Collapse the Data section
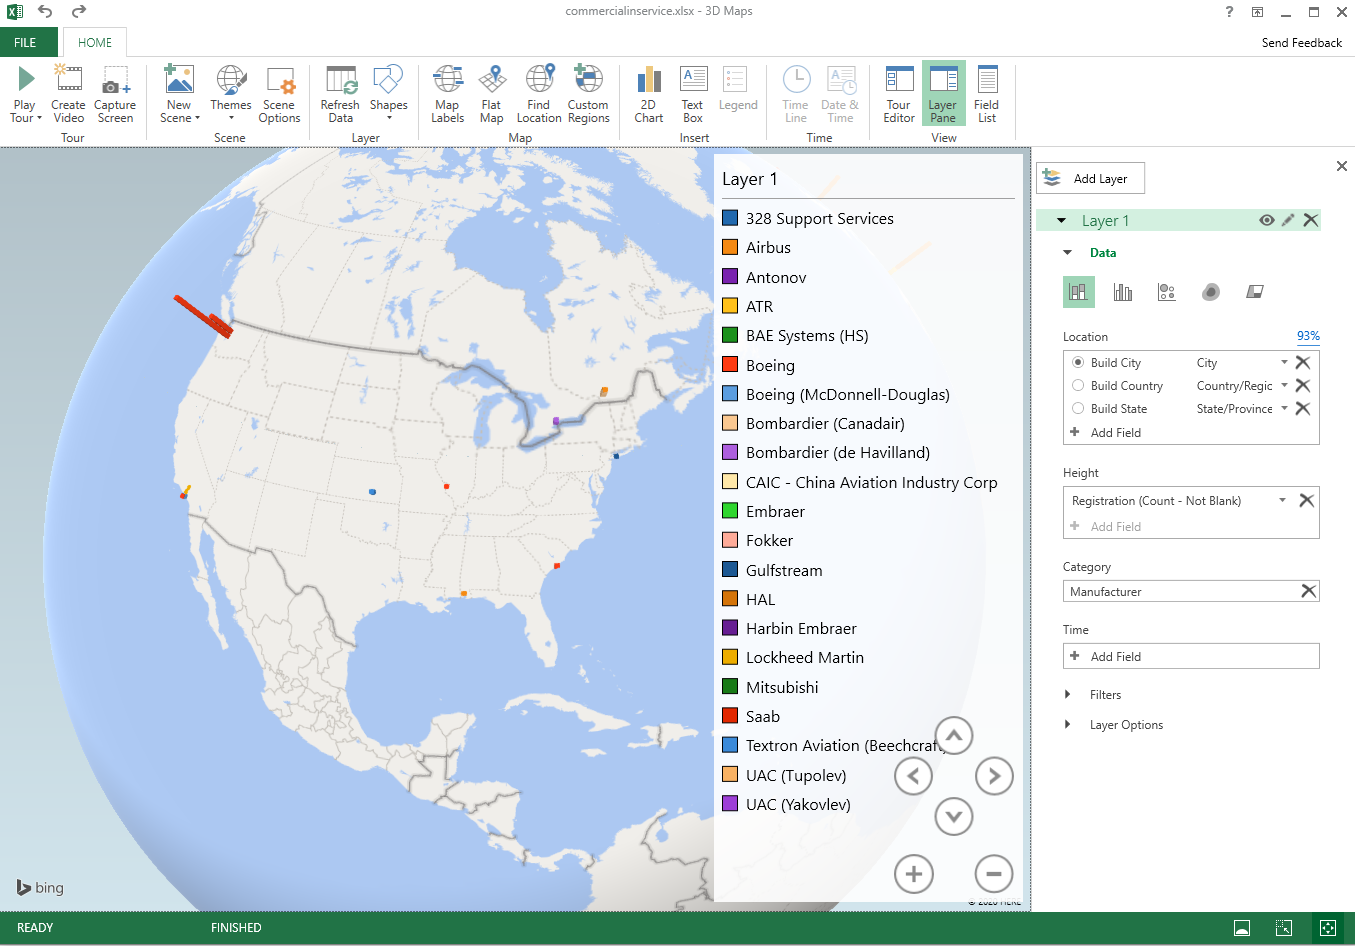1355x946 pixels. pos(1067,253)
